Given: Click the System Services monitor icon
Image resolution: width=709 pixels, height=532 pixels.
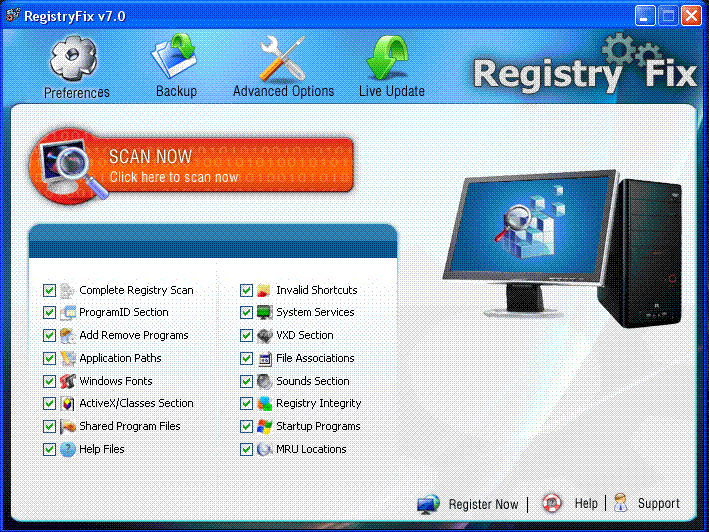Looking at the screenshot, I should (x=264, y=312).
